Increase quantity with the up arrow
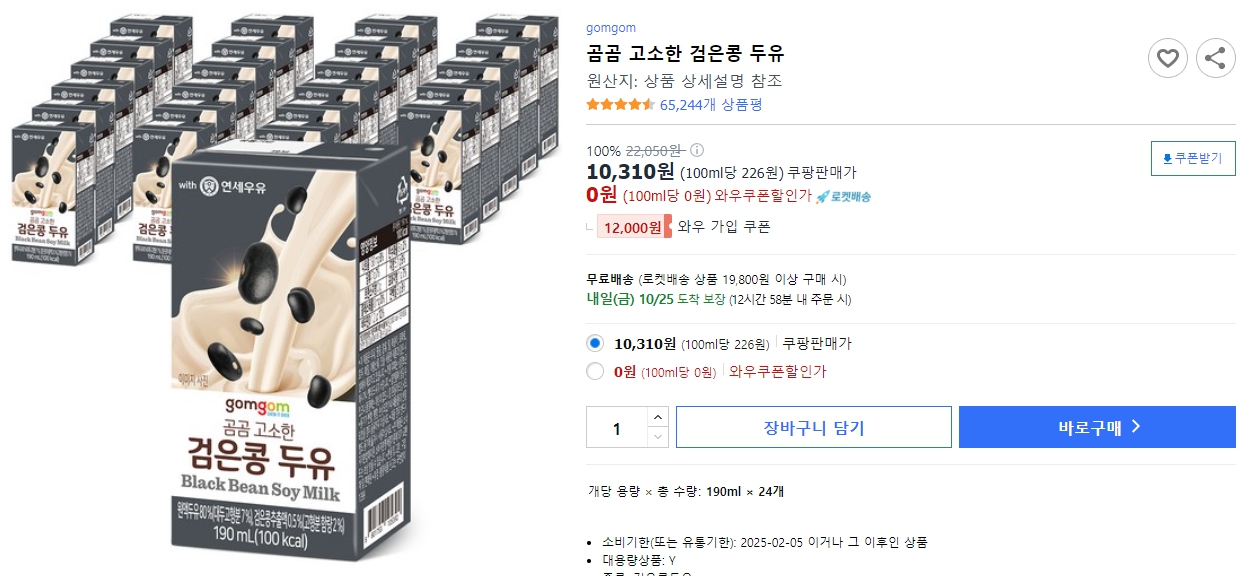This screenshot has height=576, width=1246. point(657,419)
